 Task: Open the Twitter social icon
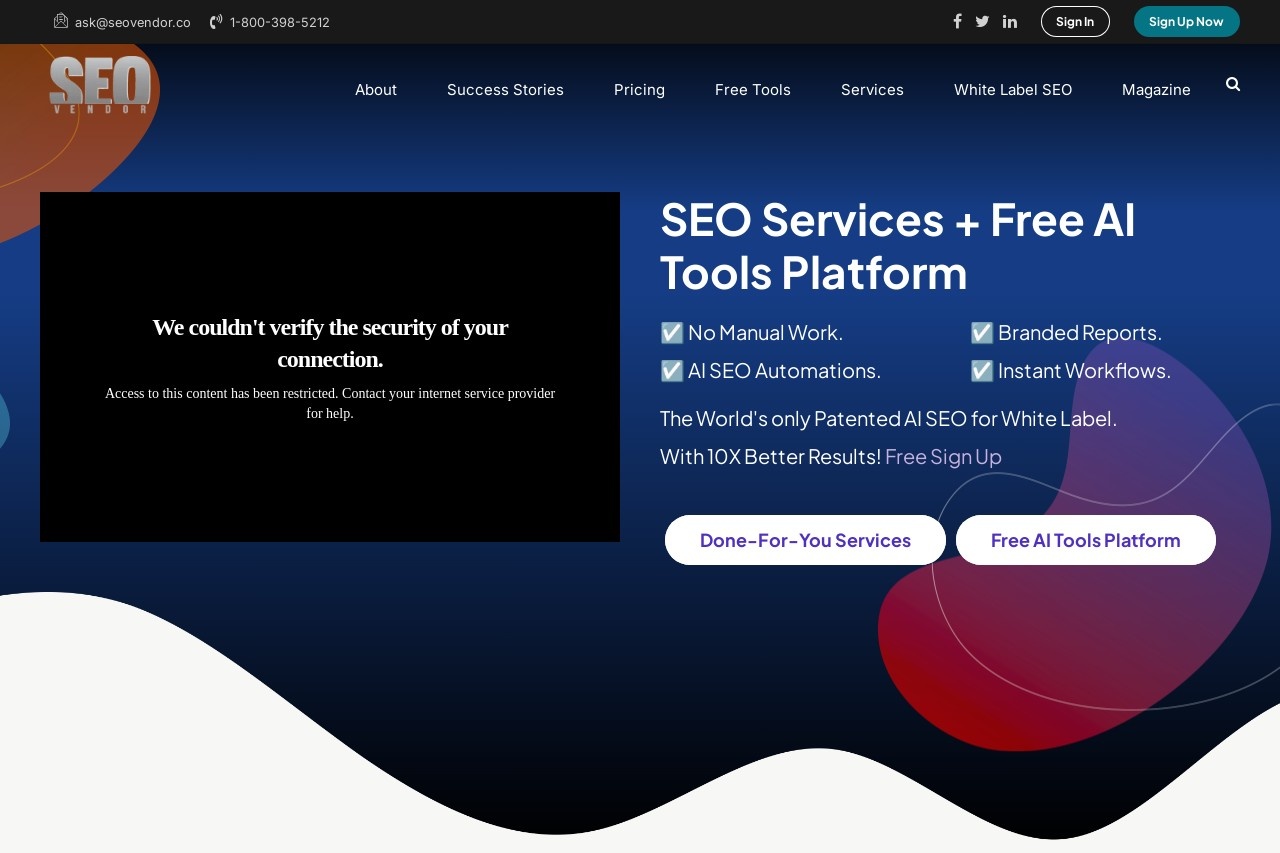click(x=982, y=21)
